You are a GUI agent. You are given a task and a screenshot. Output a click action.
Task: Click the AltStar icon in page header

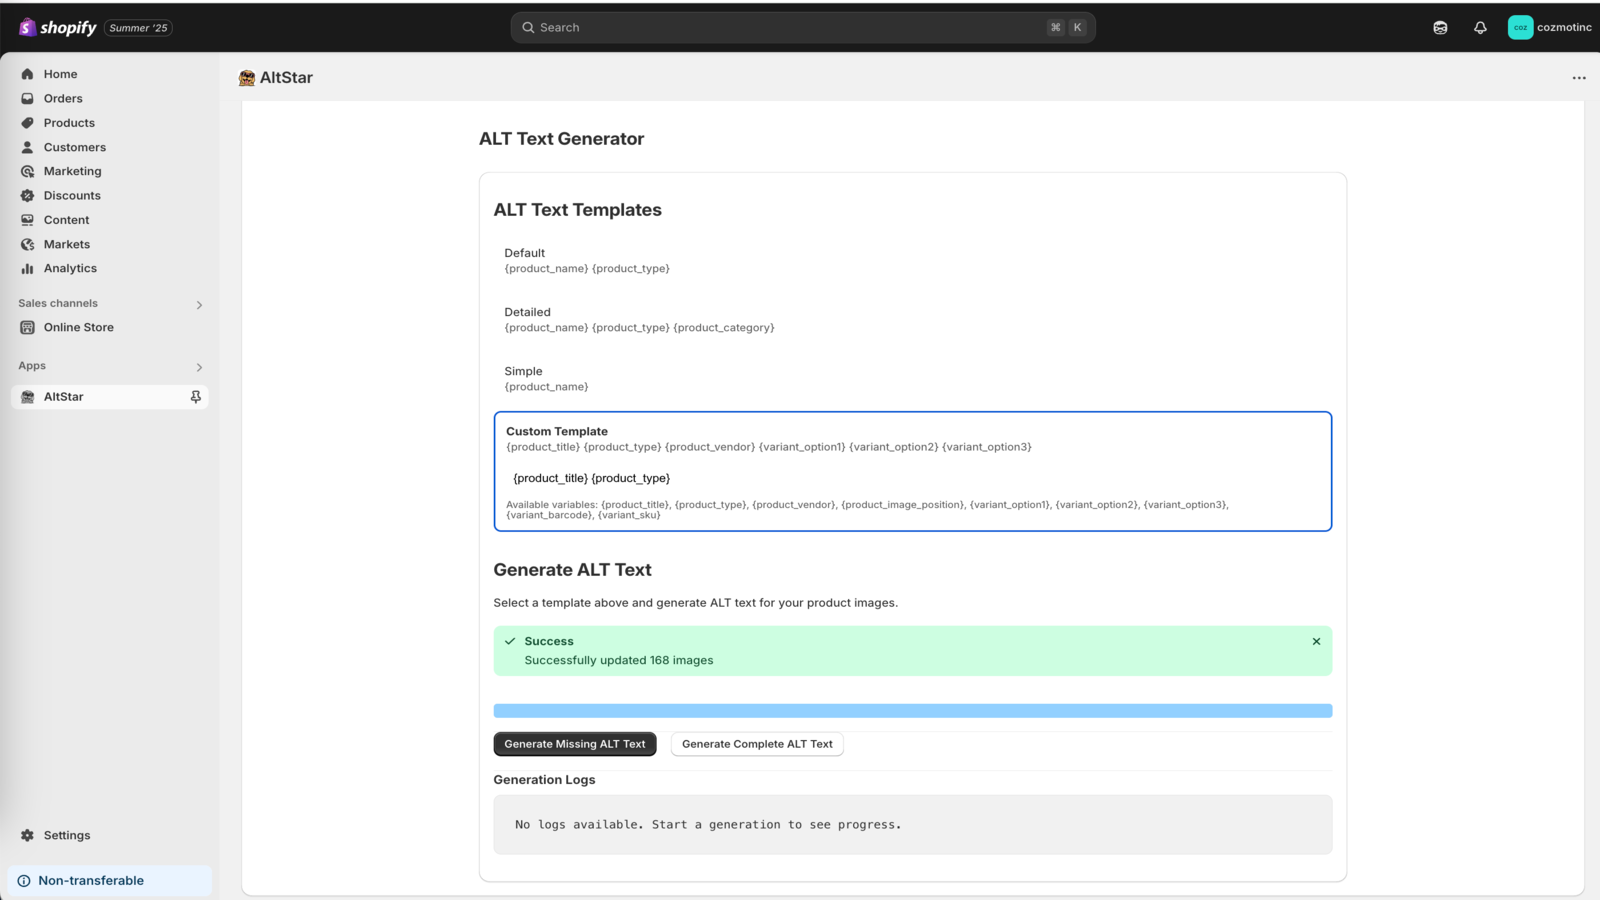click(x=247, y=78)
